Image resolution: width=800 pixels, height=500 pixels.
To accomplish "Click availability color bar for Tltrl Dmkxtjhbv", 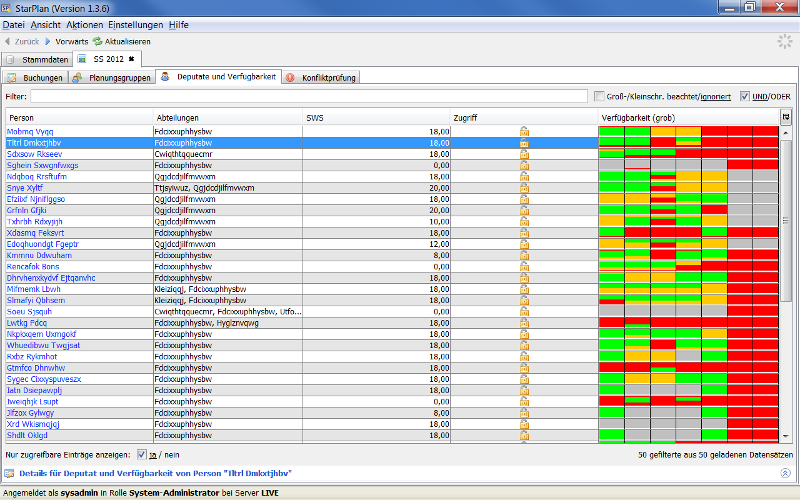I will 689,143.
